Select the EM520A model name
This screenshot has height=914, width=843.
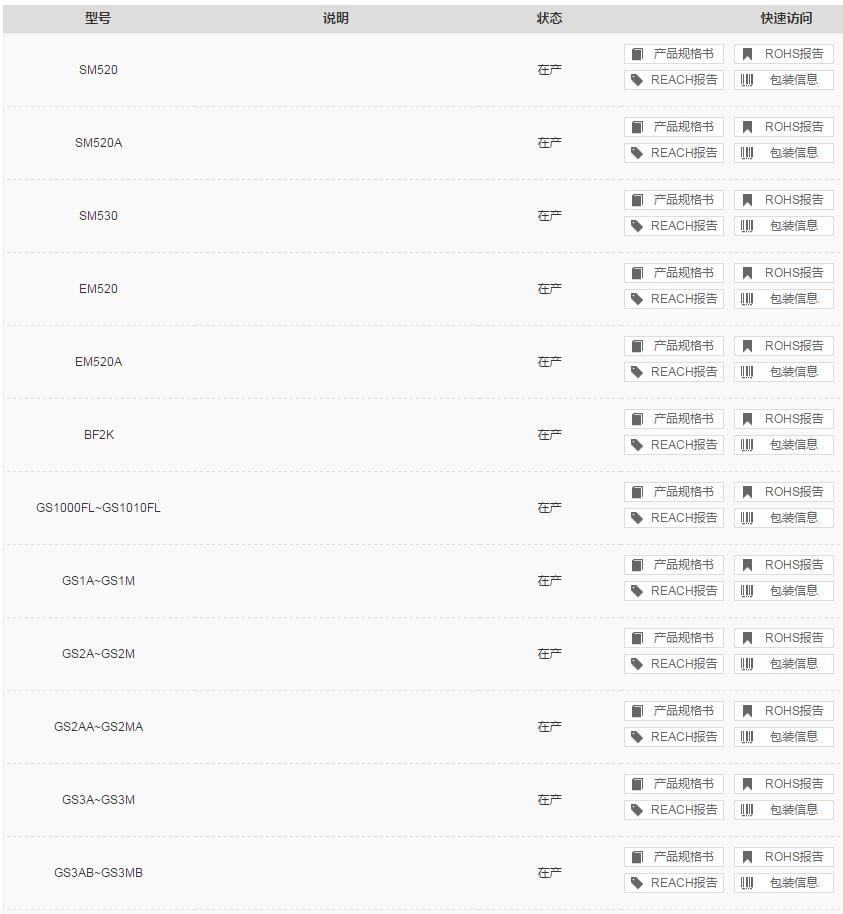(99, 362)
